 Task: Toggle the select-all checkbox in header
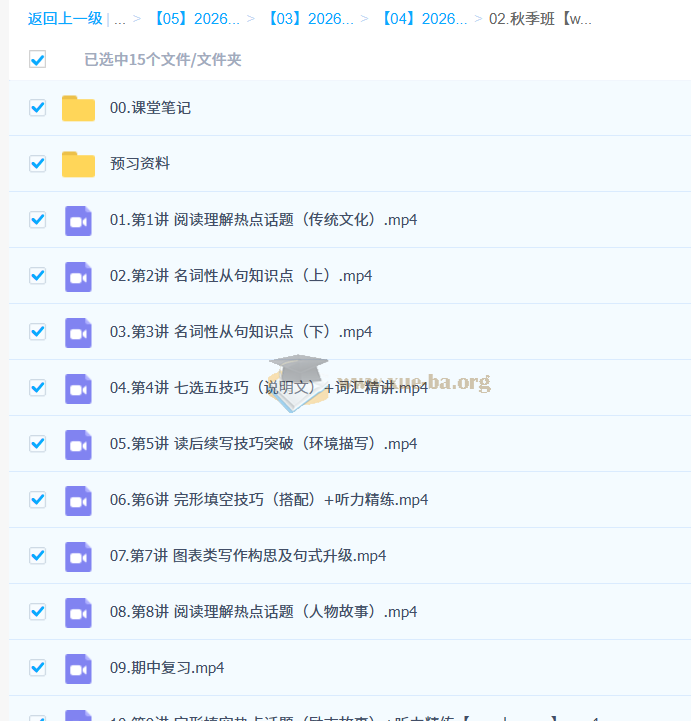click(x=38, y=60)
